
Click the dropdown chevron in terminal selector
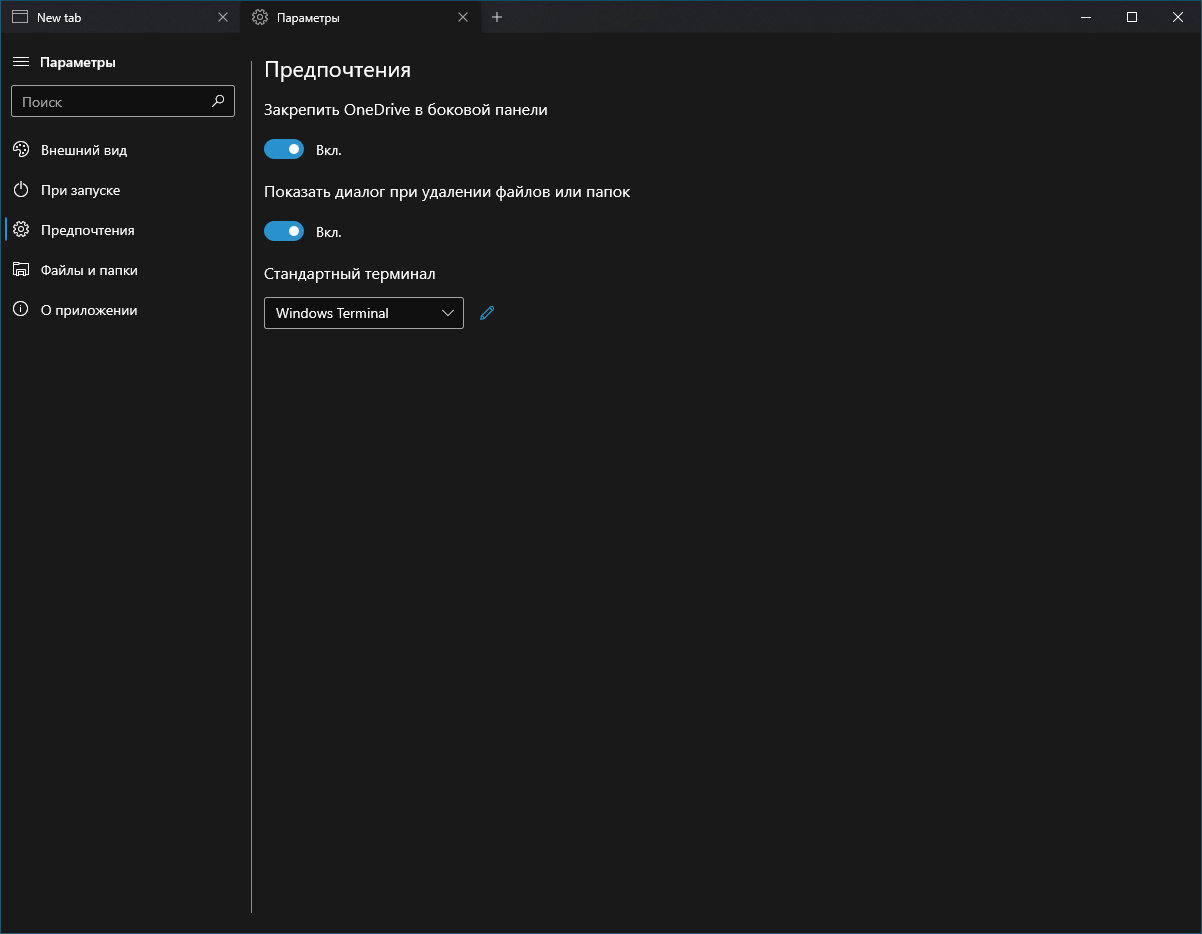[447, 313]
